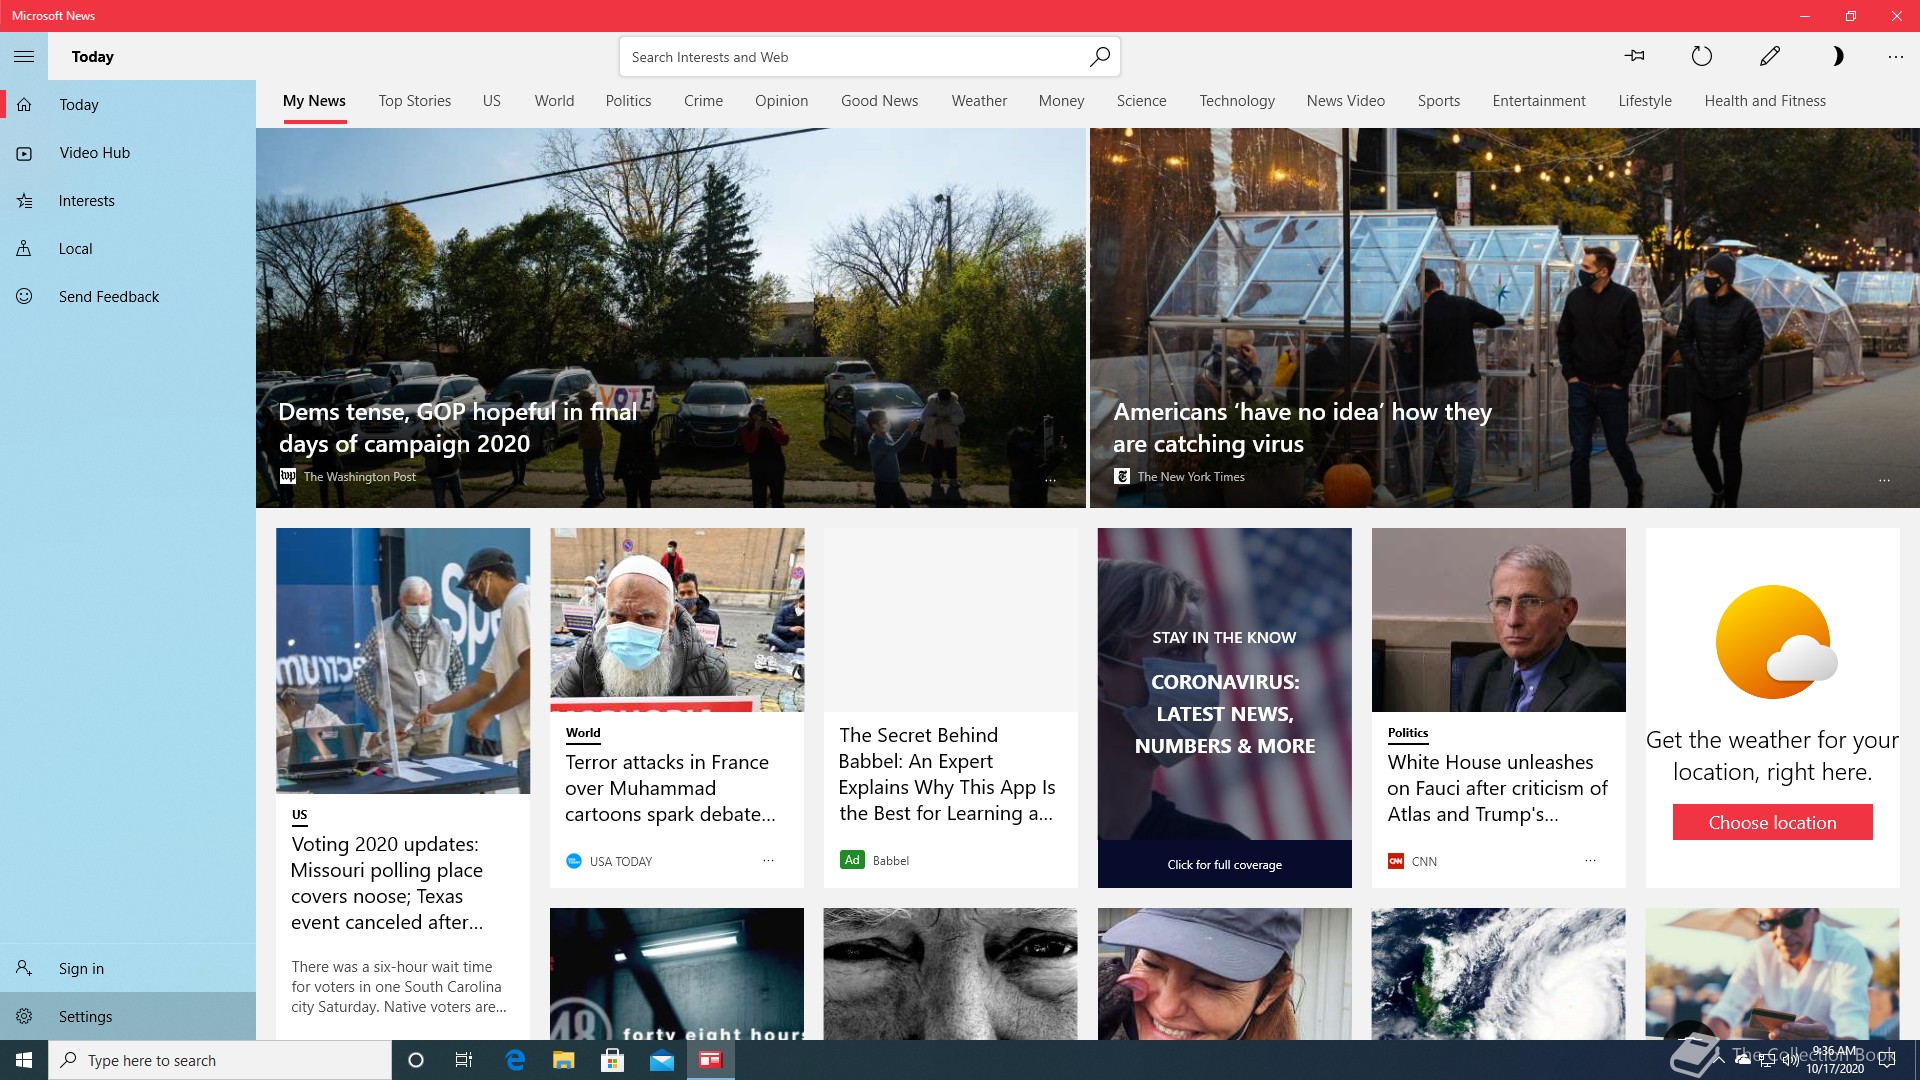Click Send Feedback smiley
Viewport: 1920px width, 1080px height.
pyautogui.click(x=24, y=296)
